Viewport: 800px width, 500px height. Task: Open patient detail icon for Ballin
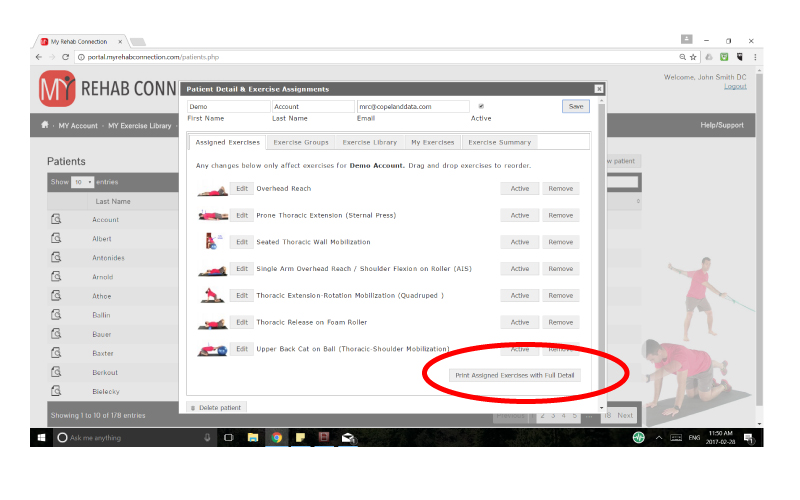coord(56,315)
